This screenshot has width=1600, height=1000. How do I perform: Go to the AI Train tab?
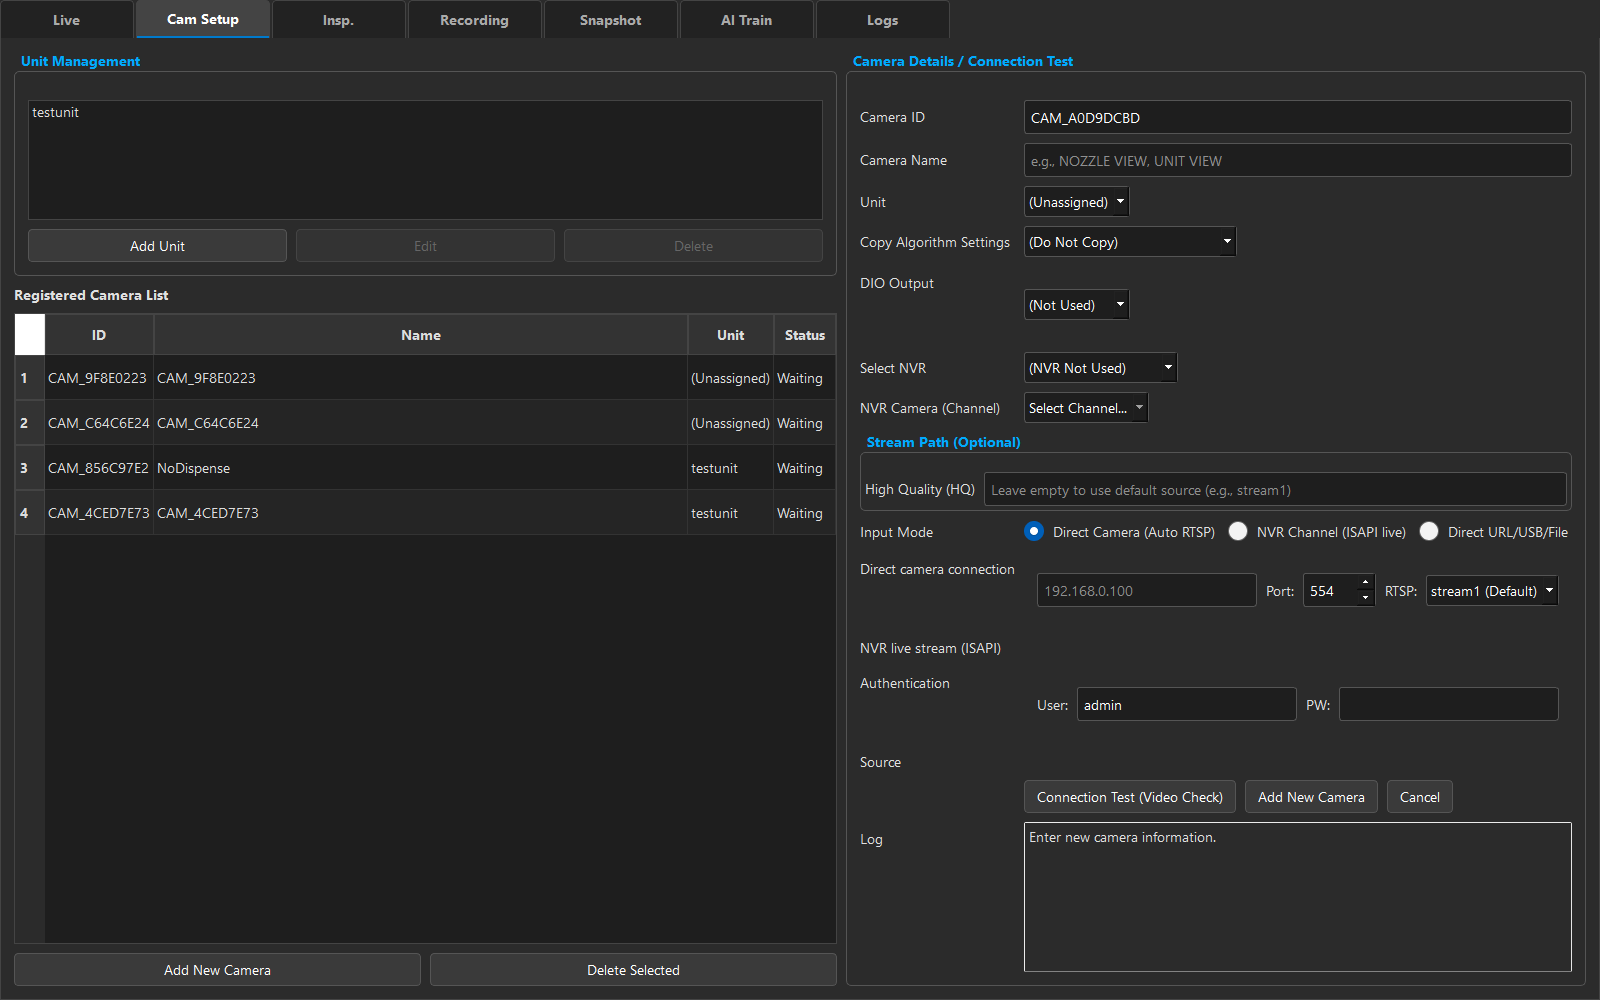point(746,20)
